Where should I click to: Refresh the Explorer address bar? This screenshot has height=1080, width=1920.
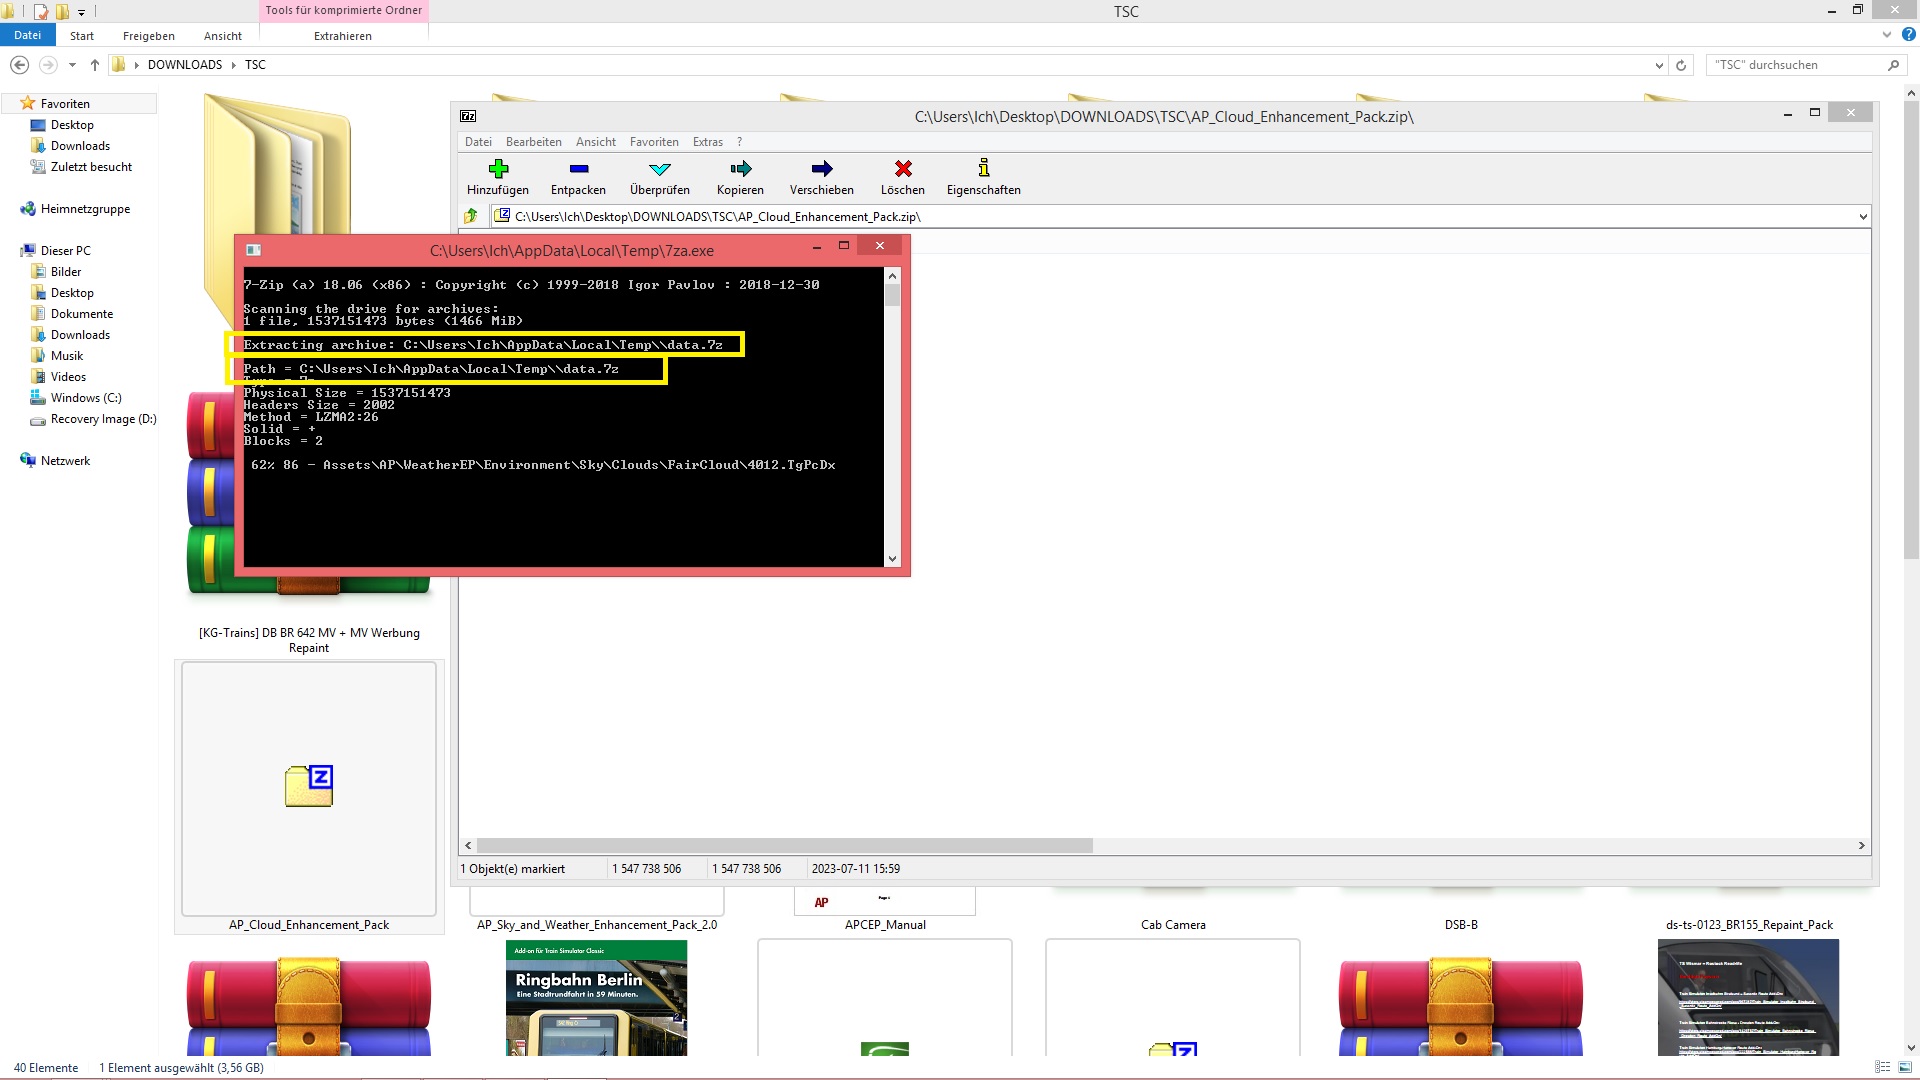click(x=1681, y=65)
